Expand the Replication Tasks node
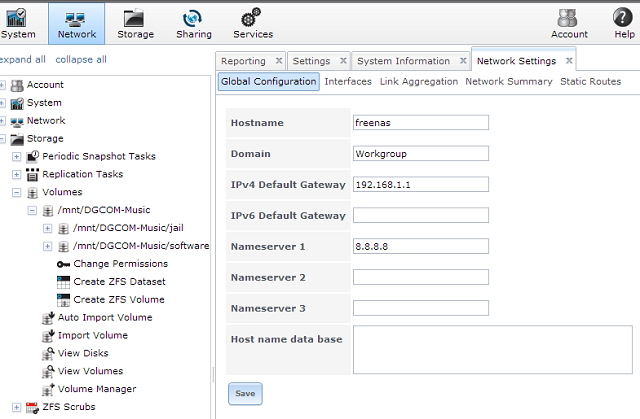 [17, 175]
